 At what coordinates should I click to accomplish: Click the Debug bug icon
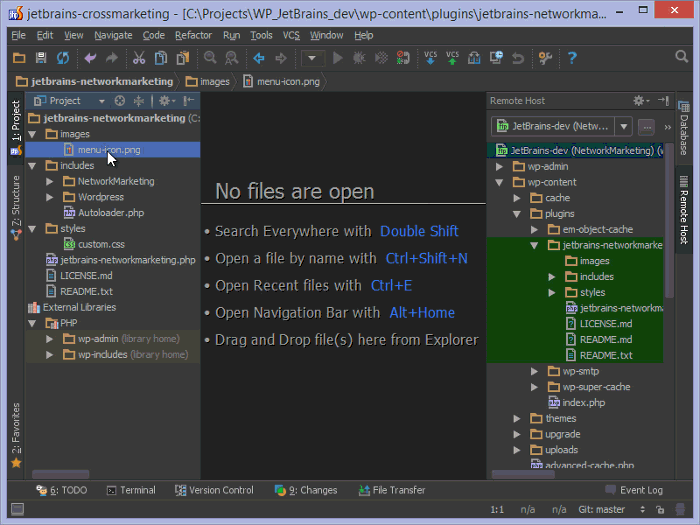[x=359, y=58]
